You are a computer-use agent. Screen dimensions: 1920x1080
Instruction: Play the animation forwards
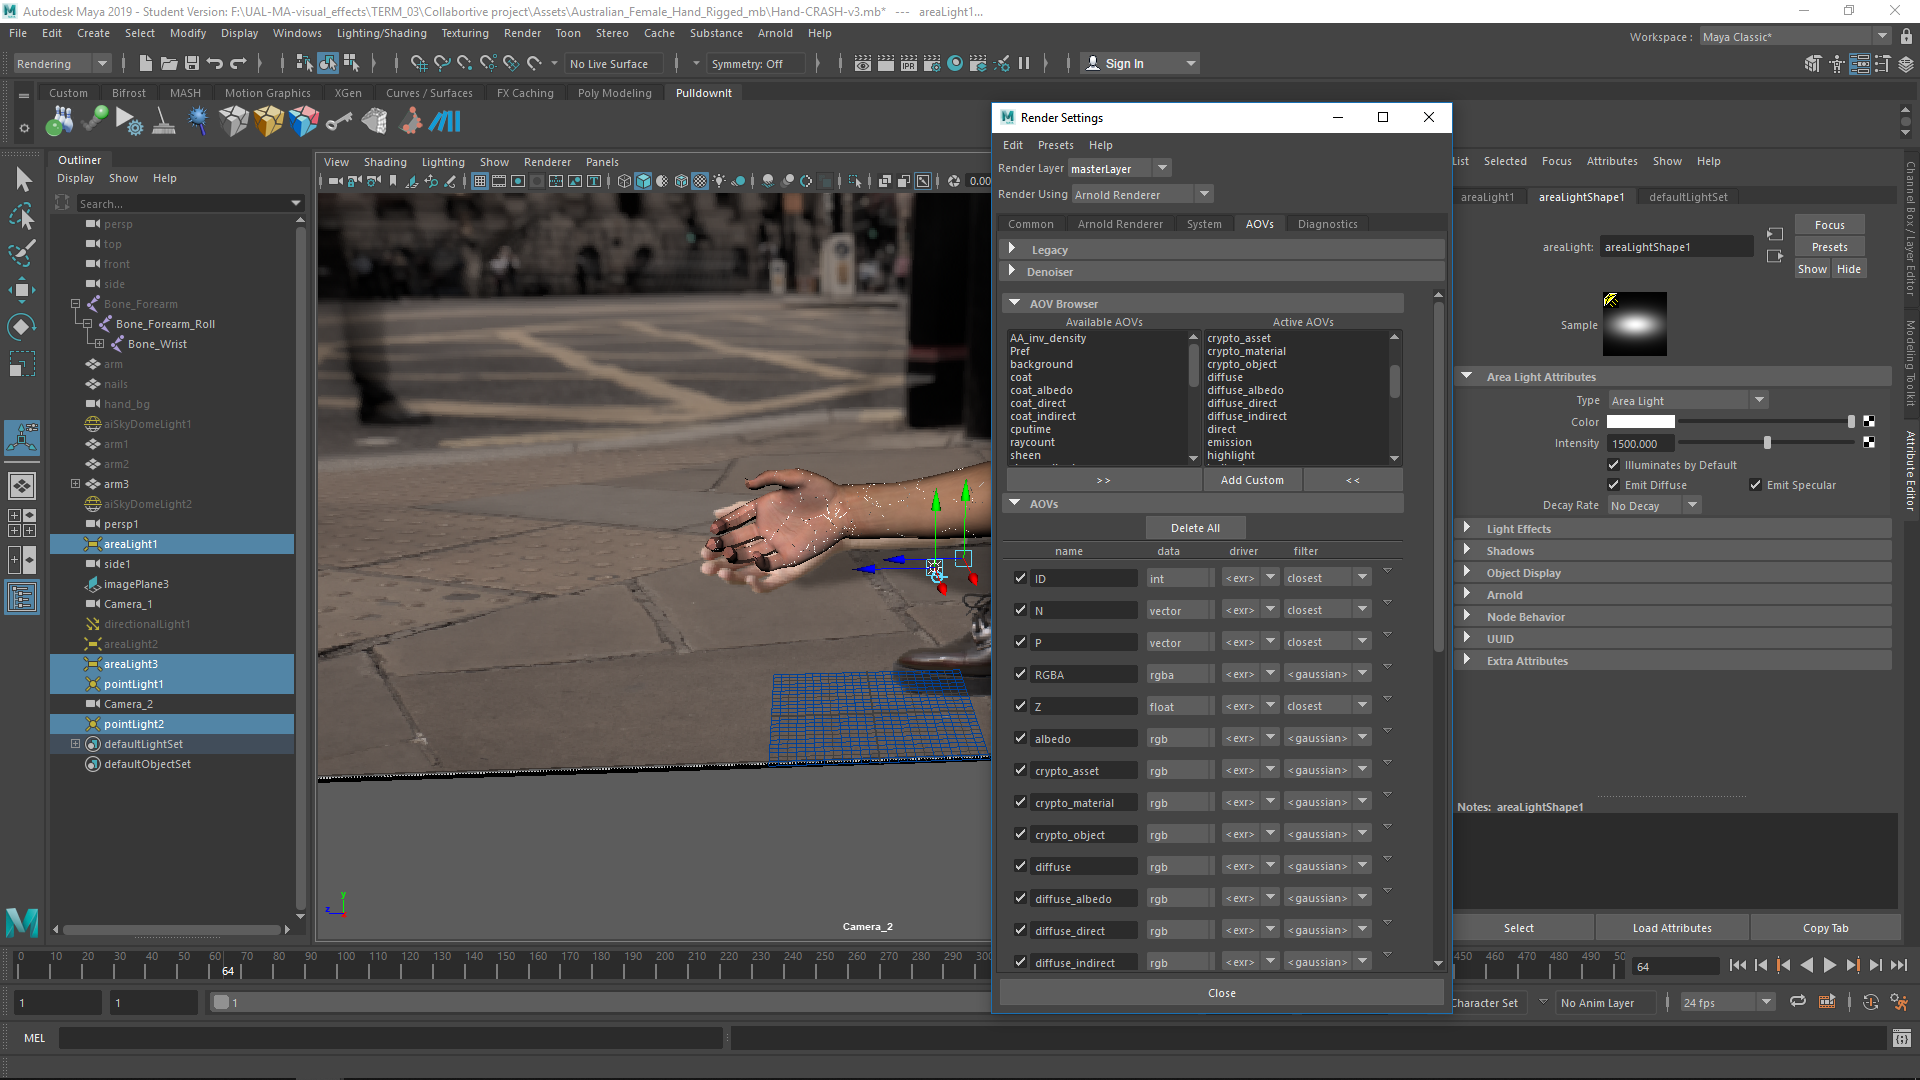tap(1829, 966)
